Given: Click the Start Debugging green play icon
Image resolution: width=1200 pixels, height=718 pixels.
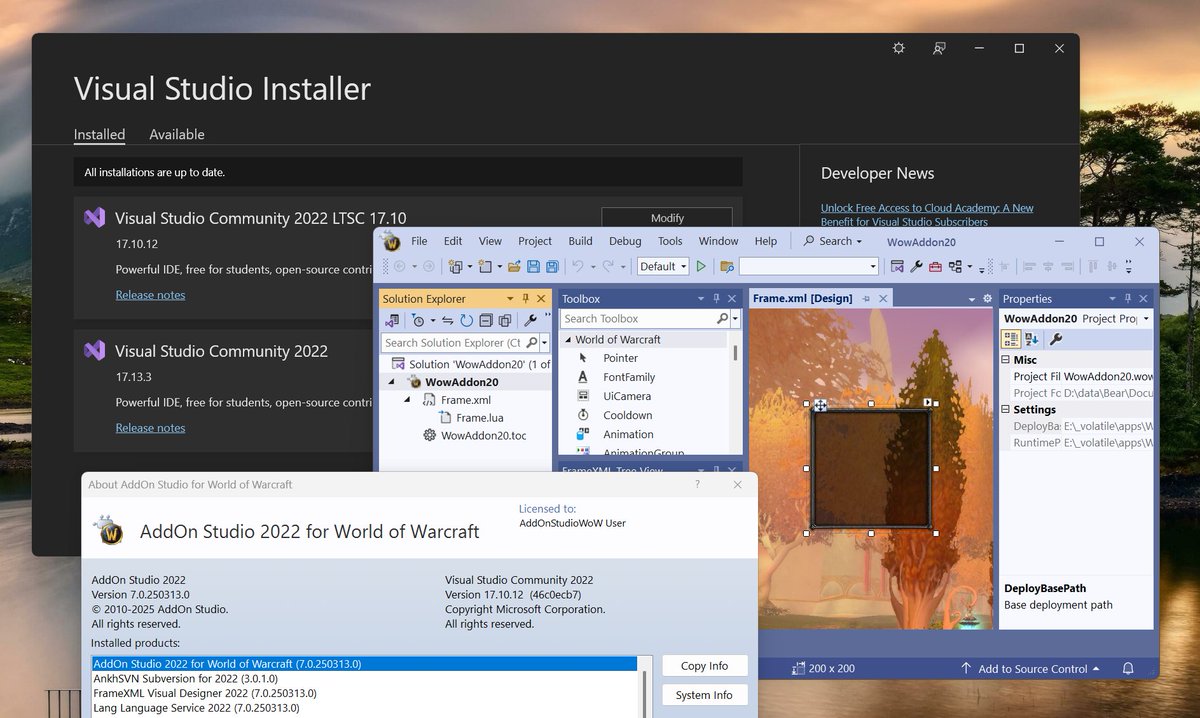Looking at the screenshot, I should pos(701,266).
